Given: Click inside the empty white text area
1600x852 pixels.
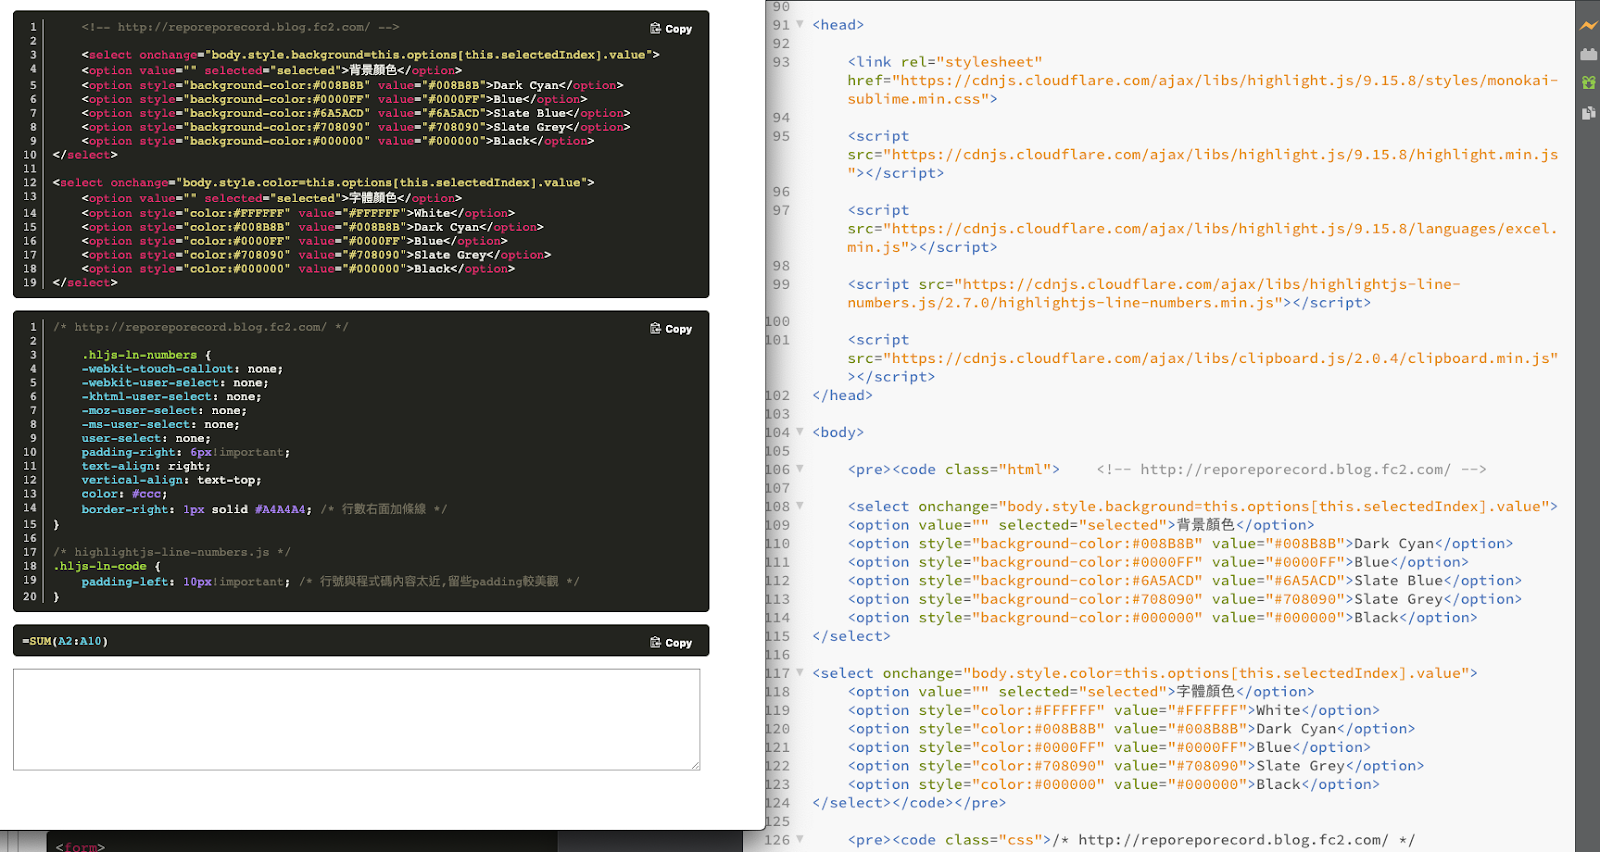Looking at the screenshot, I should point(356,719).
